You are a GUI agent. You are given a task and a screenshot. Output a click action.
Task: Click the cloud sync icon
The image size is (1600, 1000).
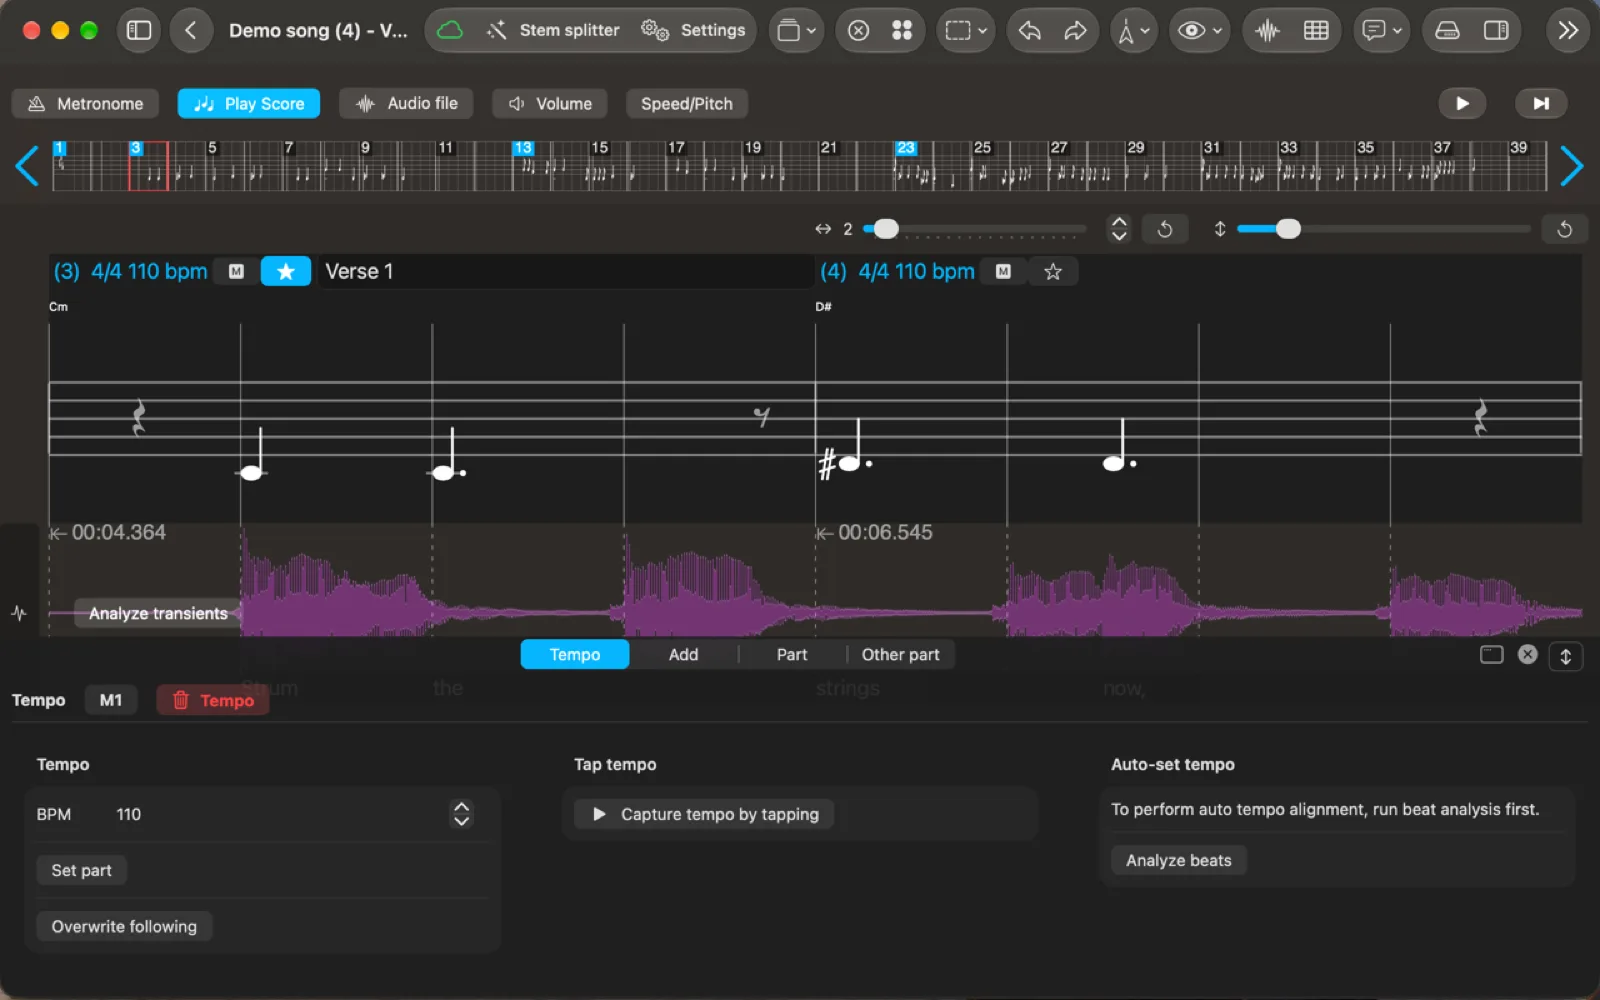pos(451,30)
